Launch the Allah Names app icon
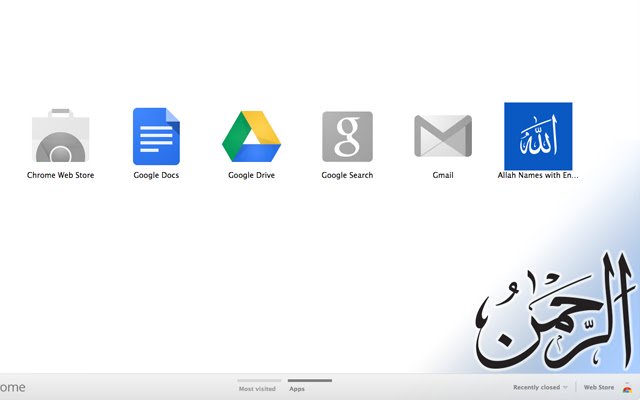This screenshot has height=400, width=640. tap(538, 136)
